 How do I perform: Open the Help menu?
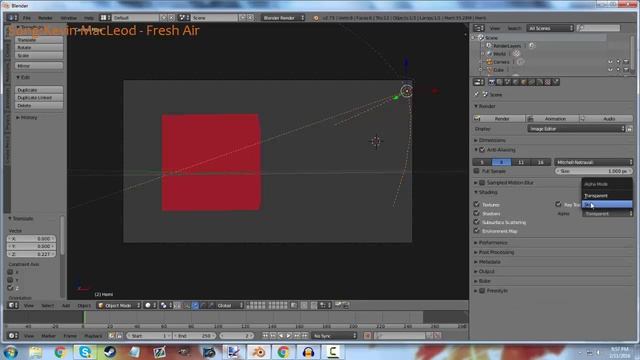click(89, 18)
